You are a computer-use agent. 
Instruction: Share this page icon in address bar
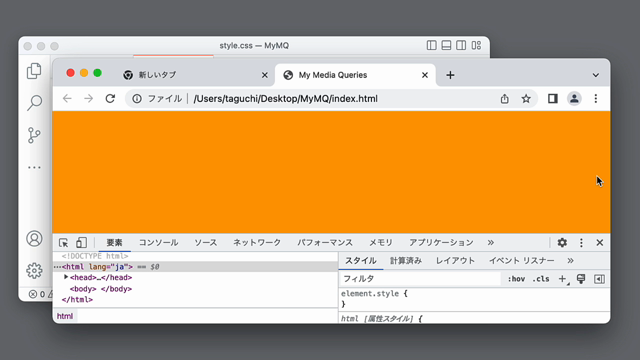point(505,98)
